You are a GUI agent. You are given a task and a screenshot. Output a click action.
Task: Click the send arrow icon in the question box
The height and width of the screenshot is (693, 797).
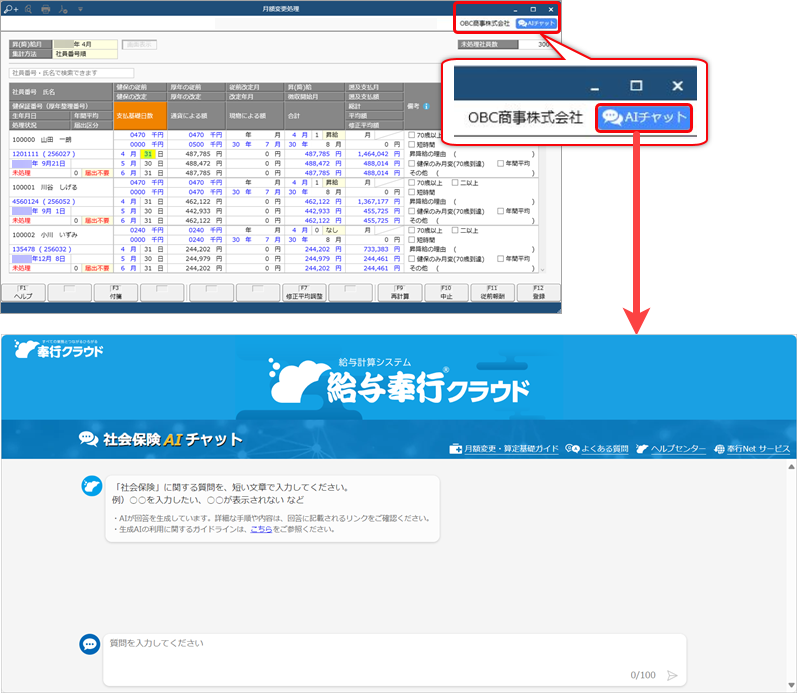coord(672,675)
